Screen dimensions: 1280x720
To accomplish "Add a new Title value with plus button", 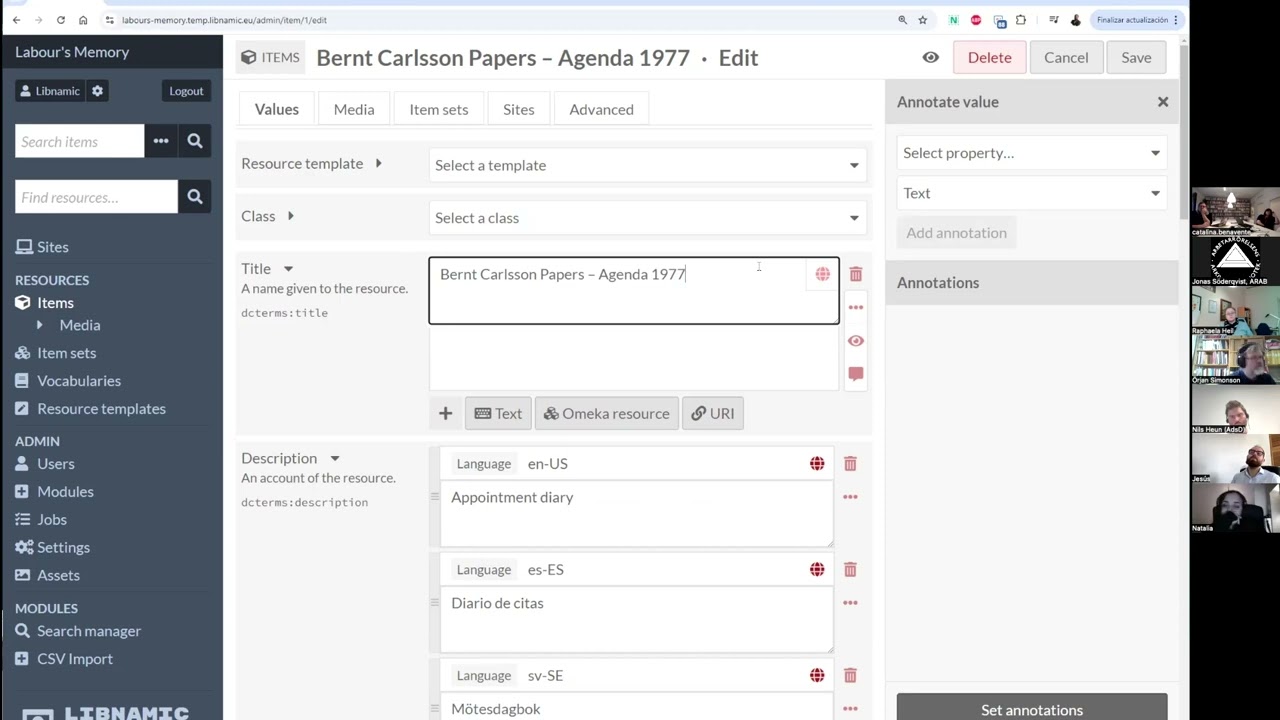I will click(x=445, y=414).
